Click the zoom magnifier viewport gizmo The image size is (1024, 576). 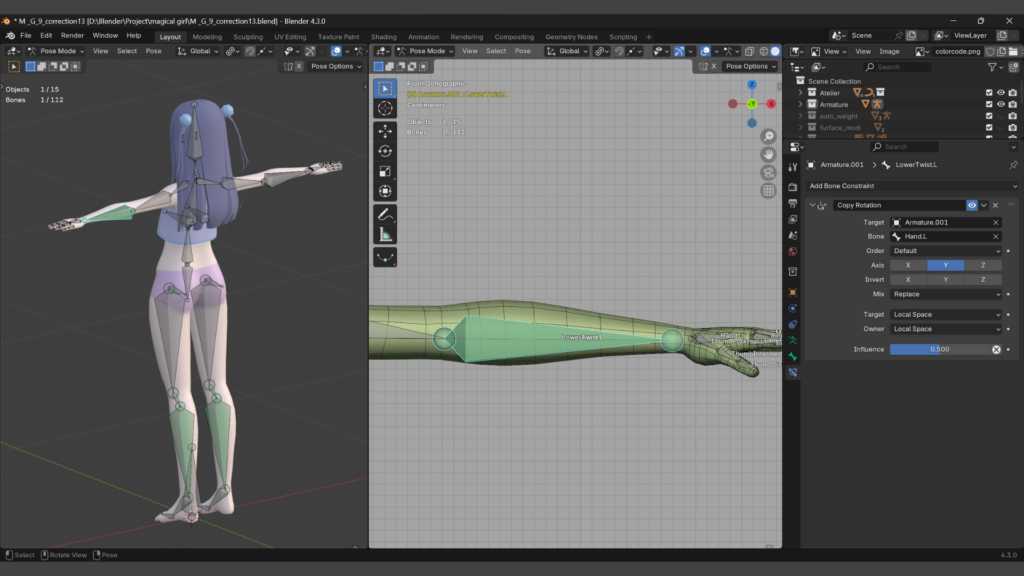pos(768,136)
